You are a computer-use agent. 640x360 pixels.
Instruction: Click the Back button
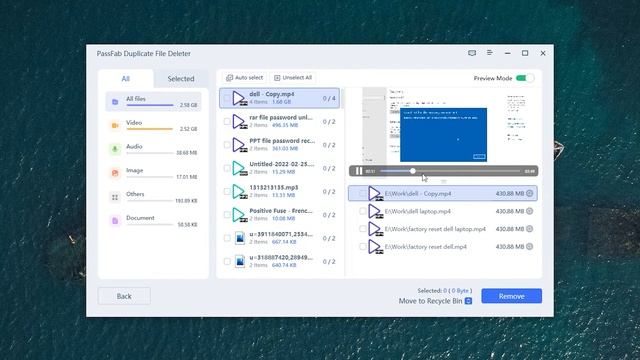click(124, 296)
